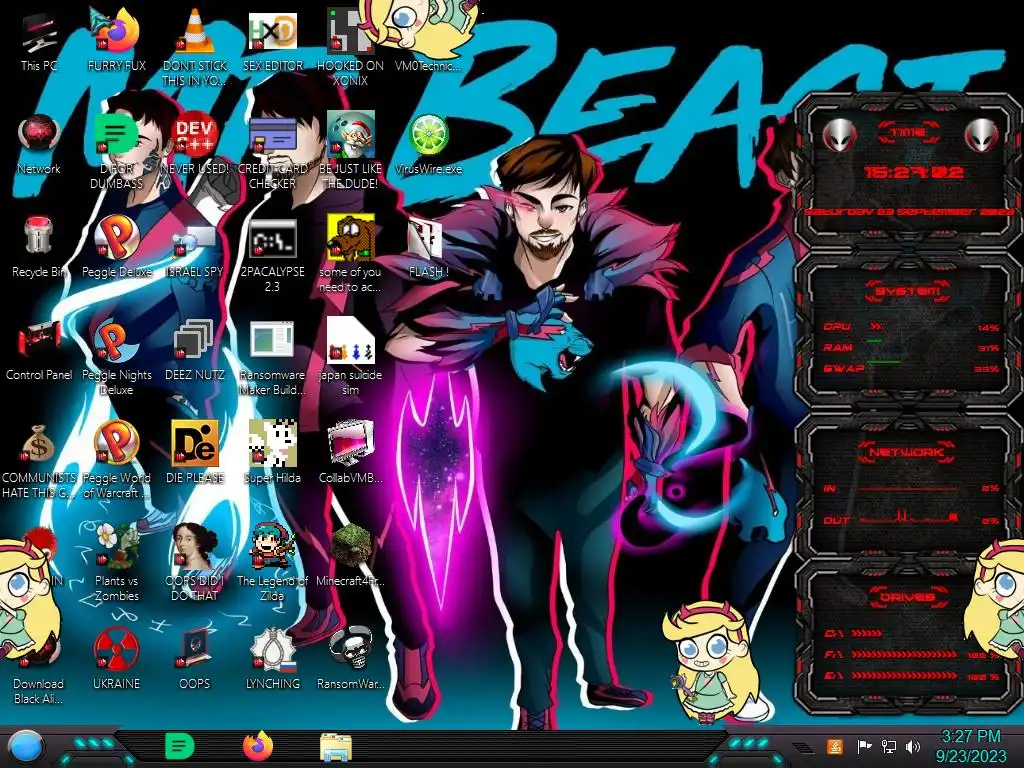The height and width of the screenshot is (768, 1024).
Task: Click the CPU usage row in the widget
Action: (912, 327)
